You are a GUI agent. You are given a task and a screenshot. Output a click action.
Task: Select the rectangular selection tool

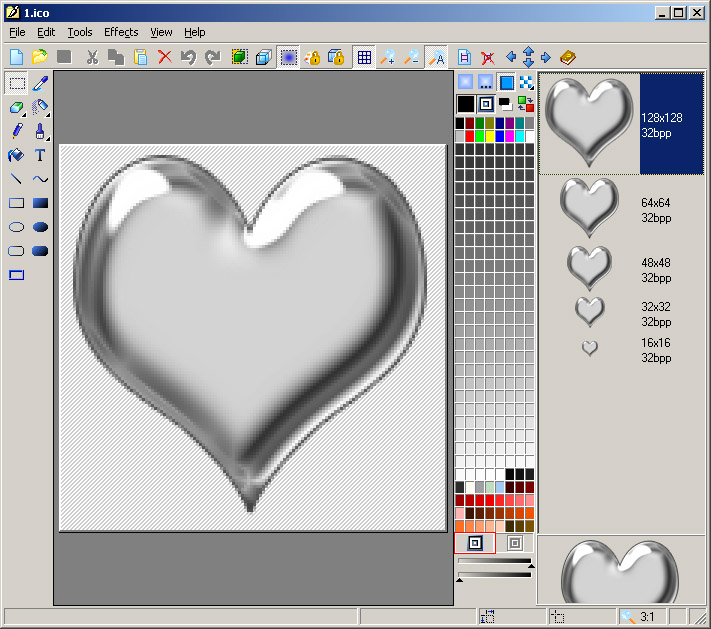pos(17,83)
